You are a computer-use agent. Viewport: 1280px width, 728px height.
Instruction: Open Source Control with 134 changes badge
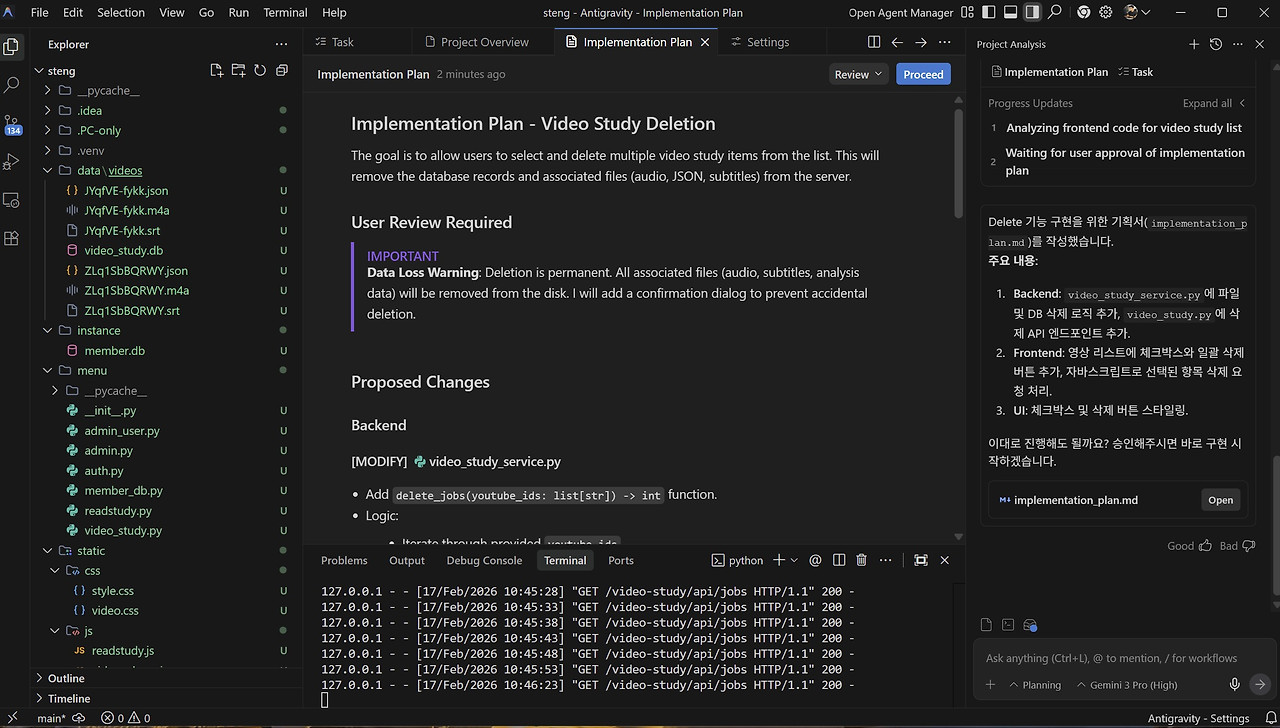tap(12, 124)
